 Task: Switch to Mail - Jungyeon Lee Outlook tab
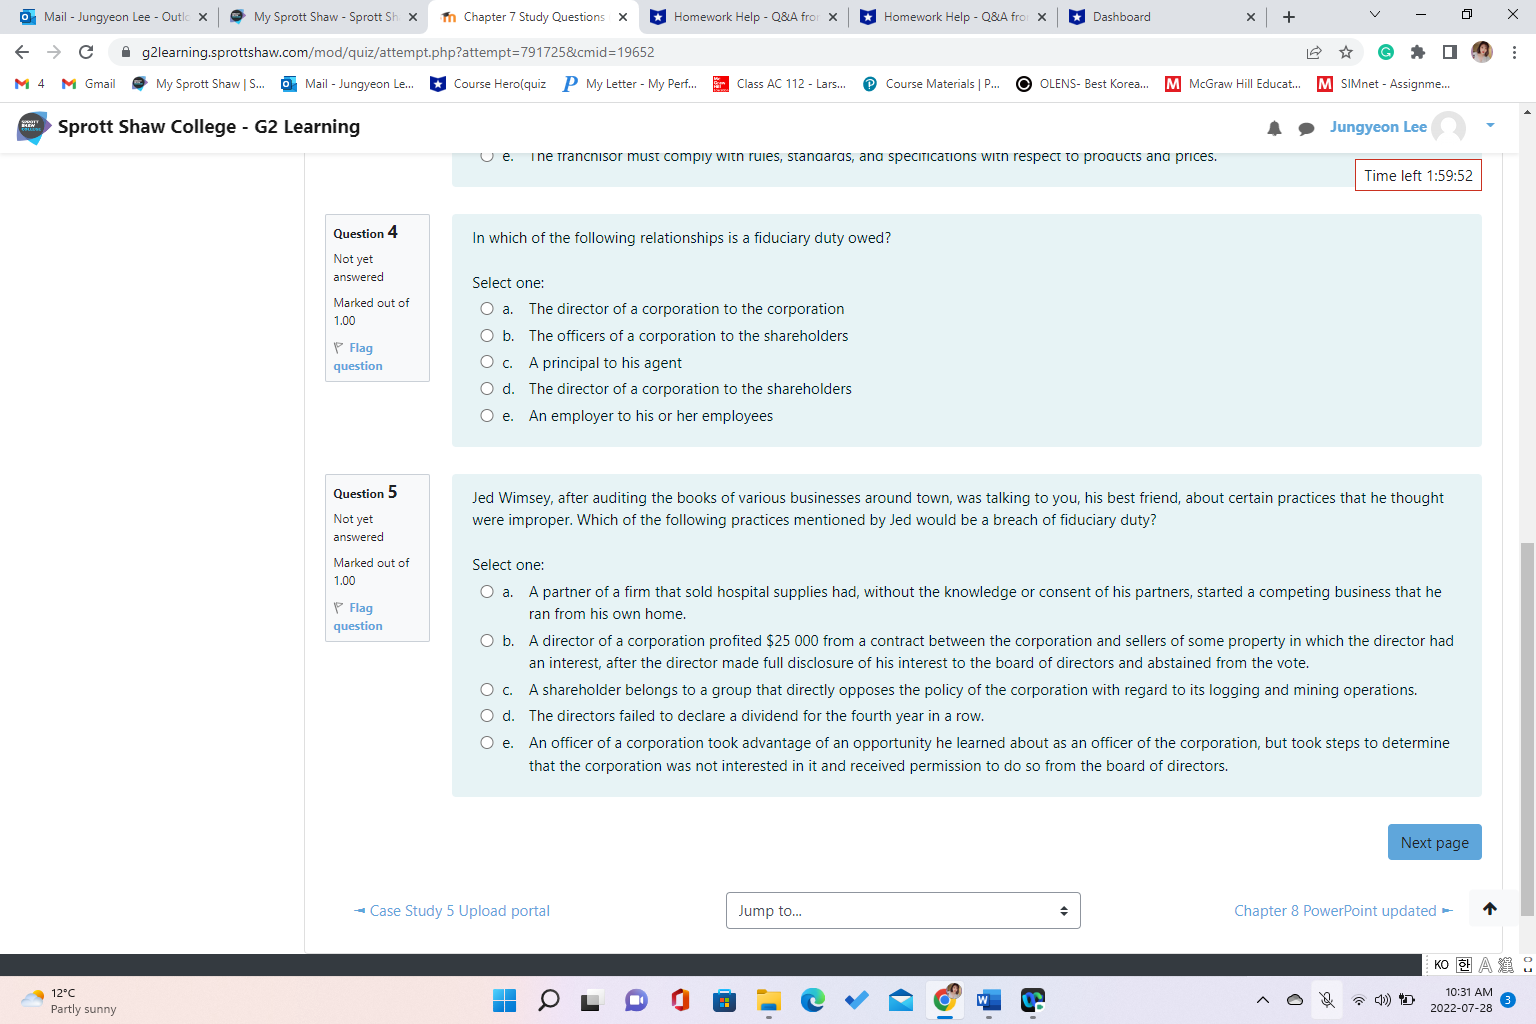(113, 17)
